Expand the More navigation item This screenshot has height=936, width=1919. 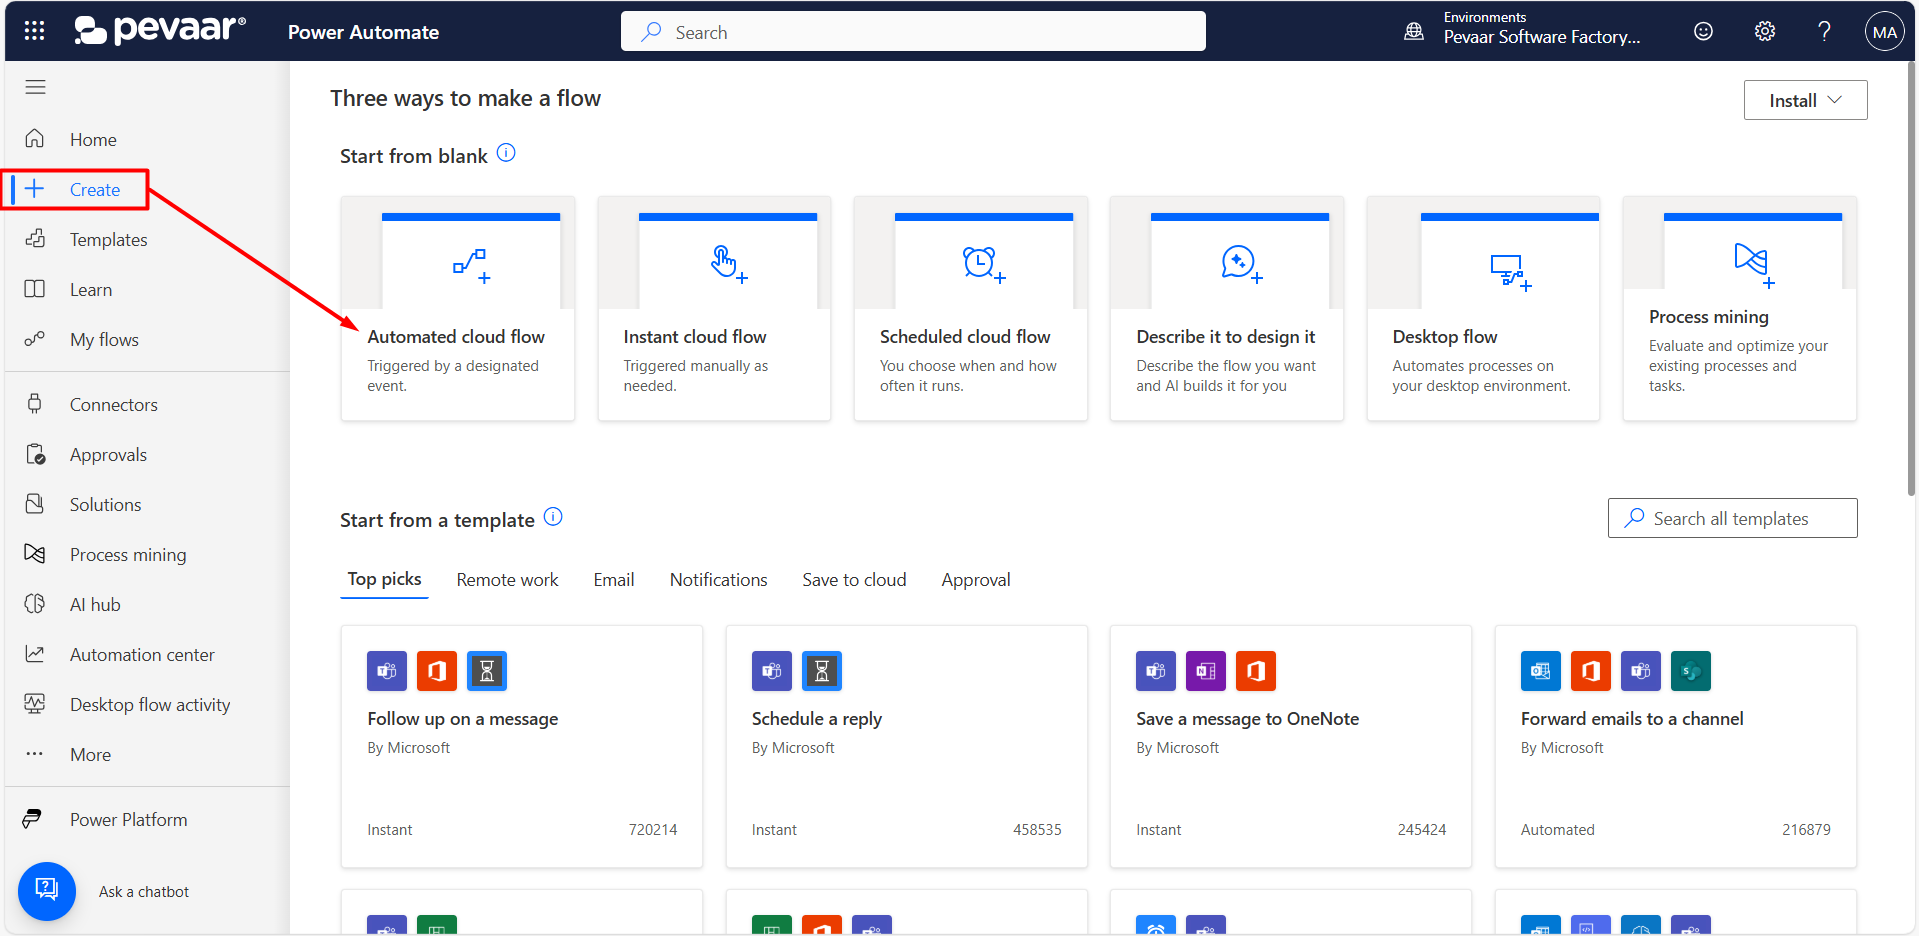click(90, 755)
